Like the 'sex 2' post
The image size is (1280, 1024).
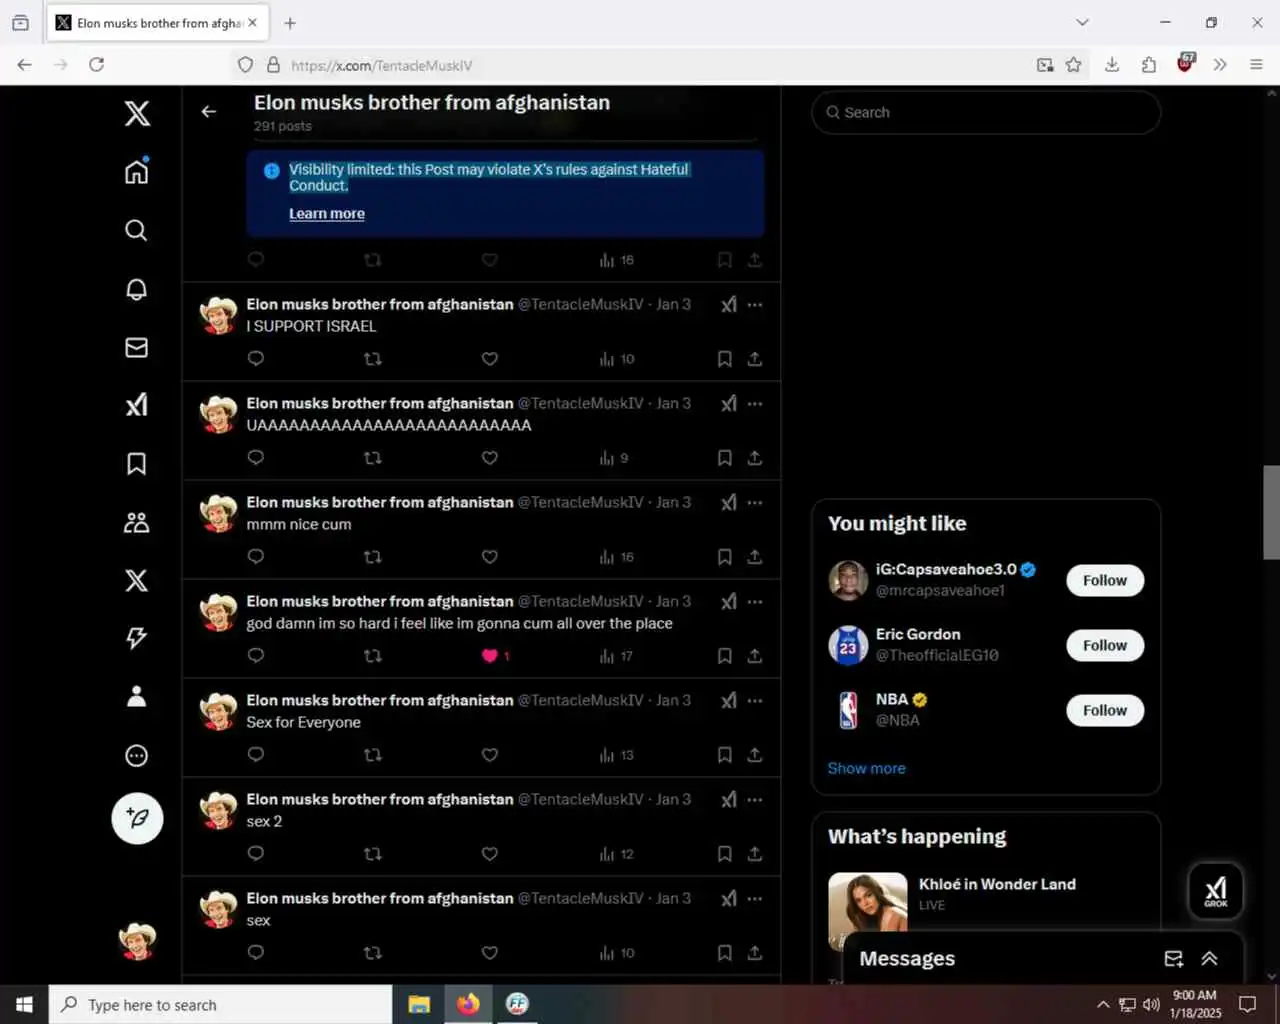[490, 854]
